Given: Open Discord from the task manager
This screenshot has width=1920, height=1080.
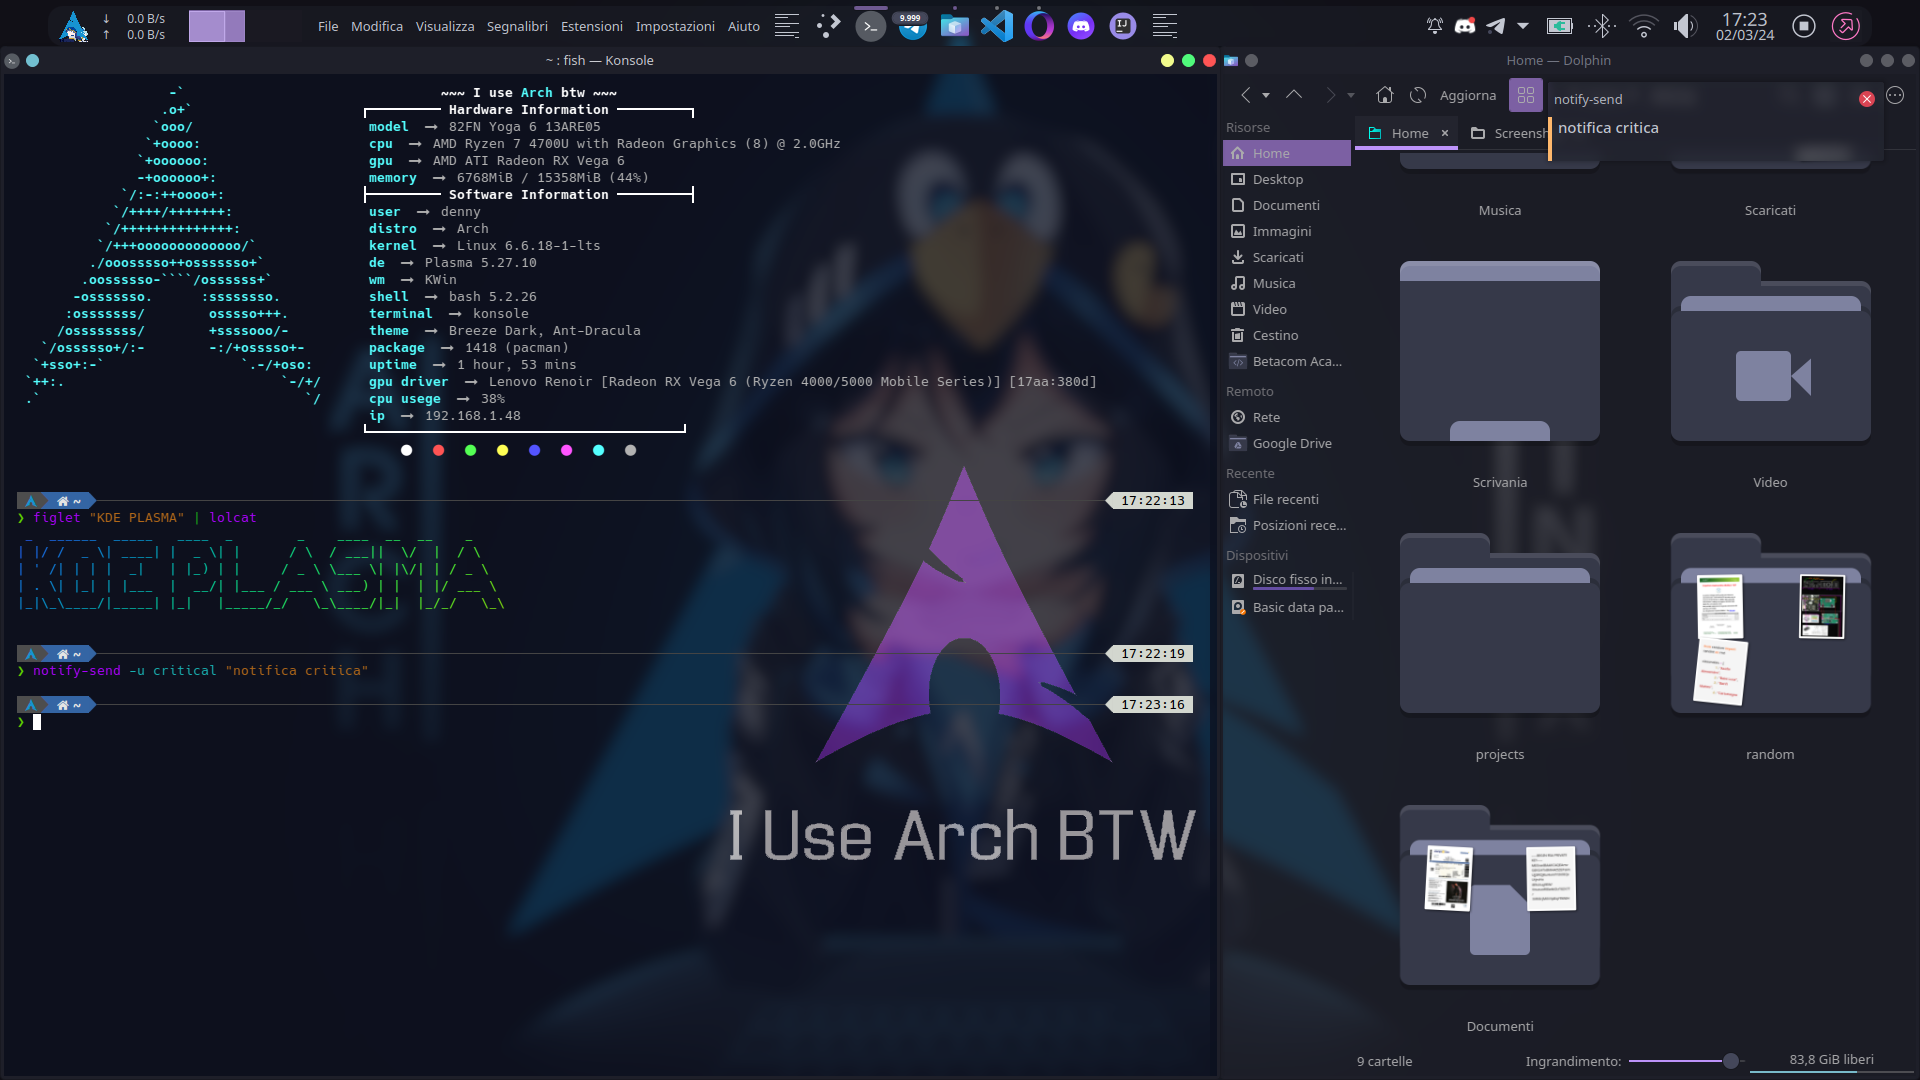Looking at the screenshot, I should click(x=1080, y=26).
